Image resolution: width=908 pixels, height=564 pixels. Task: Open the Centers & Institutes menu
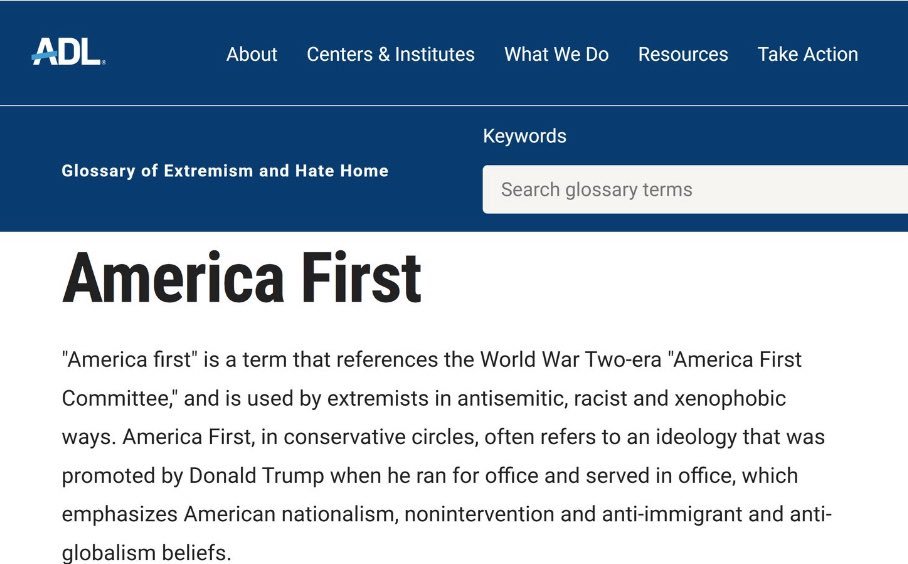(x=390, y=54)
